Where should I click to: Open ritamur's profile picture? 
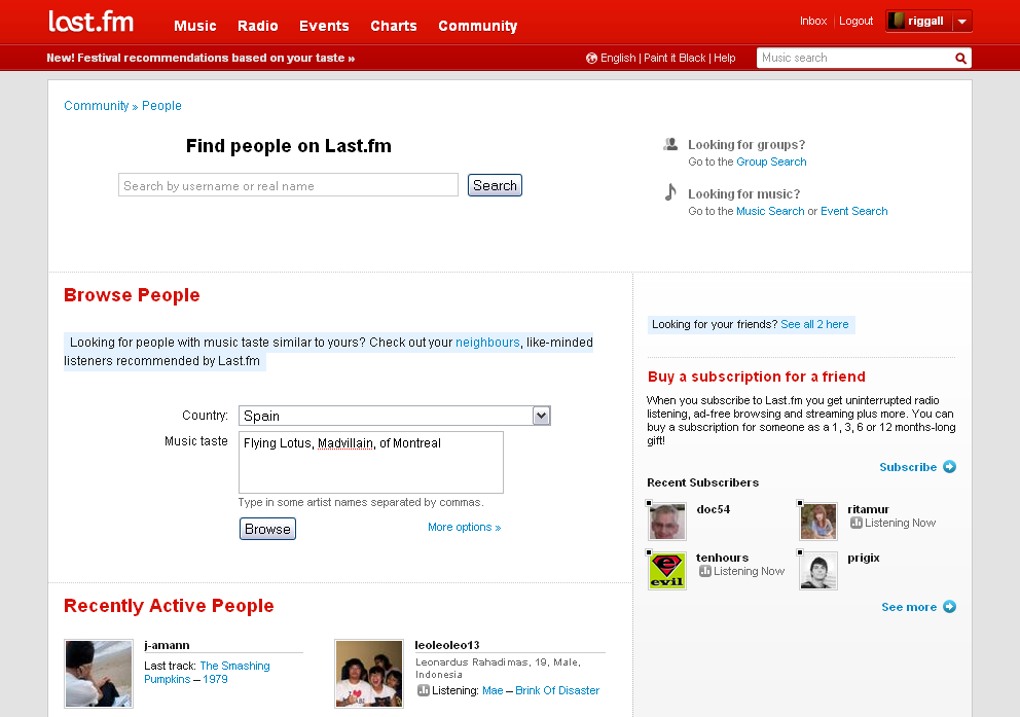818,521
